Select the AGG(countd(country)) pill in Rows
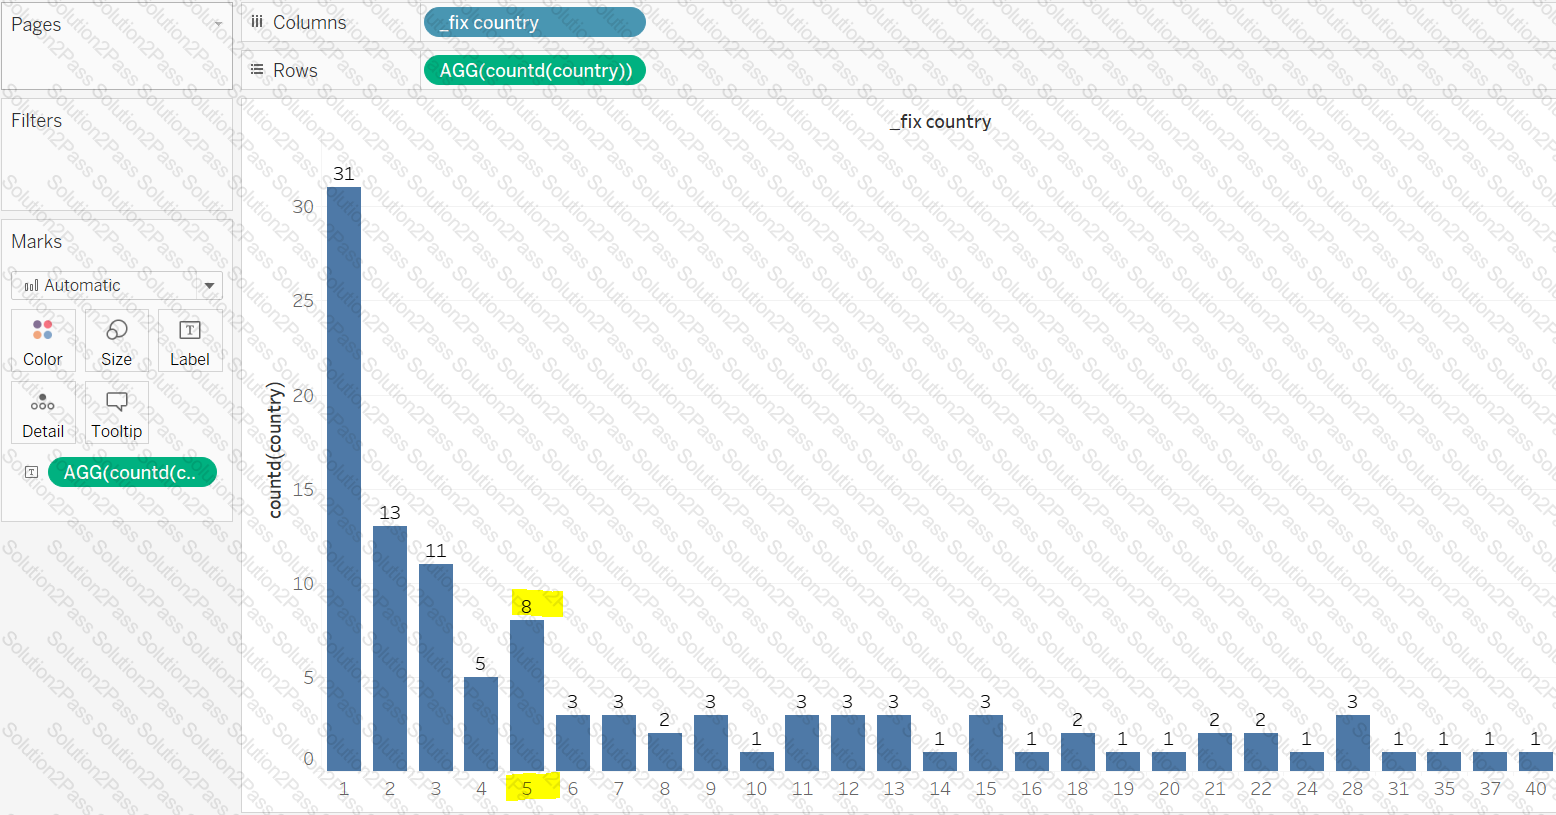Screen dimensions: 1556x815 point(534,70)
